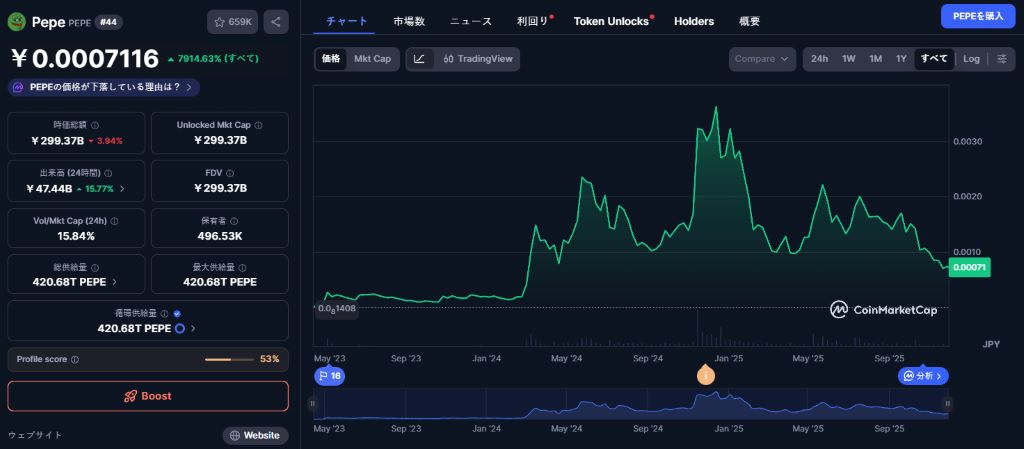Toggle Log scale on chart
Screen dimensions: 1024x449
[971, 59]
